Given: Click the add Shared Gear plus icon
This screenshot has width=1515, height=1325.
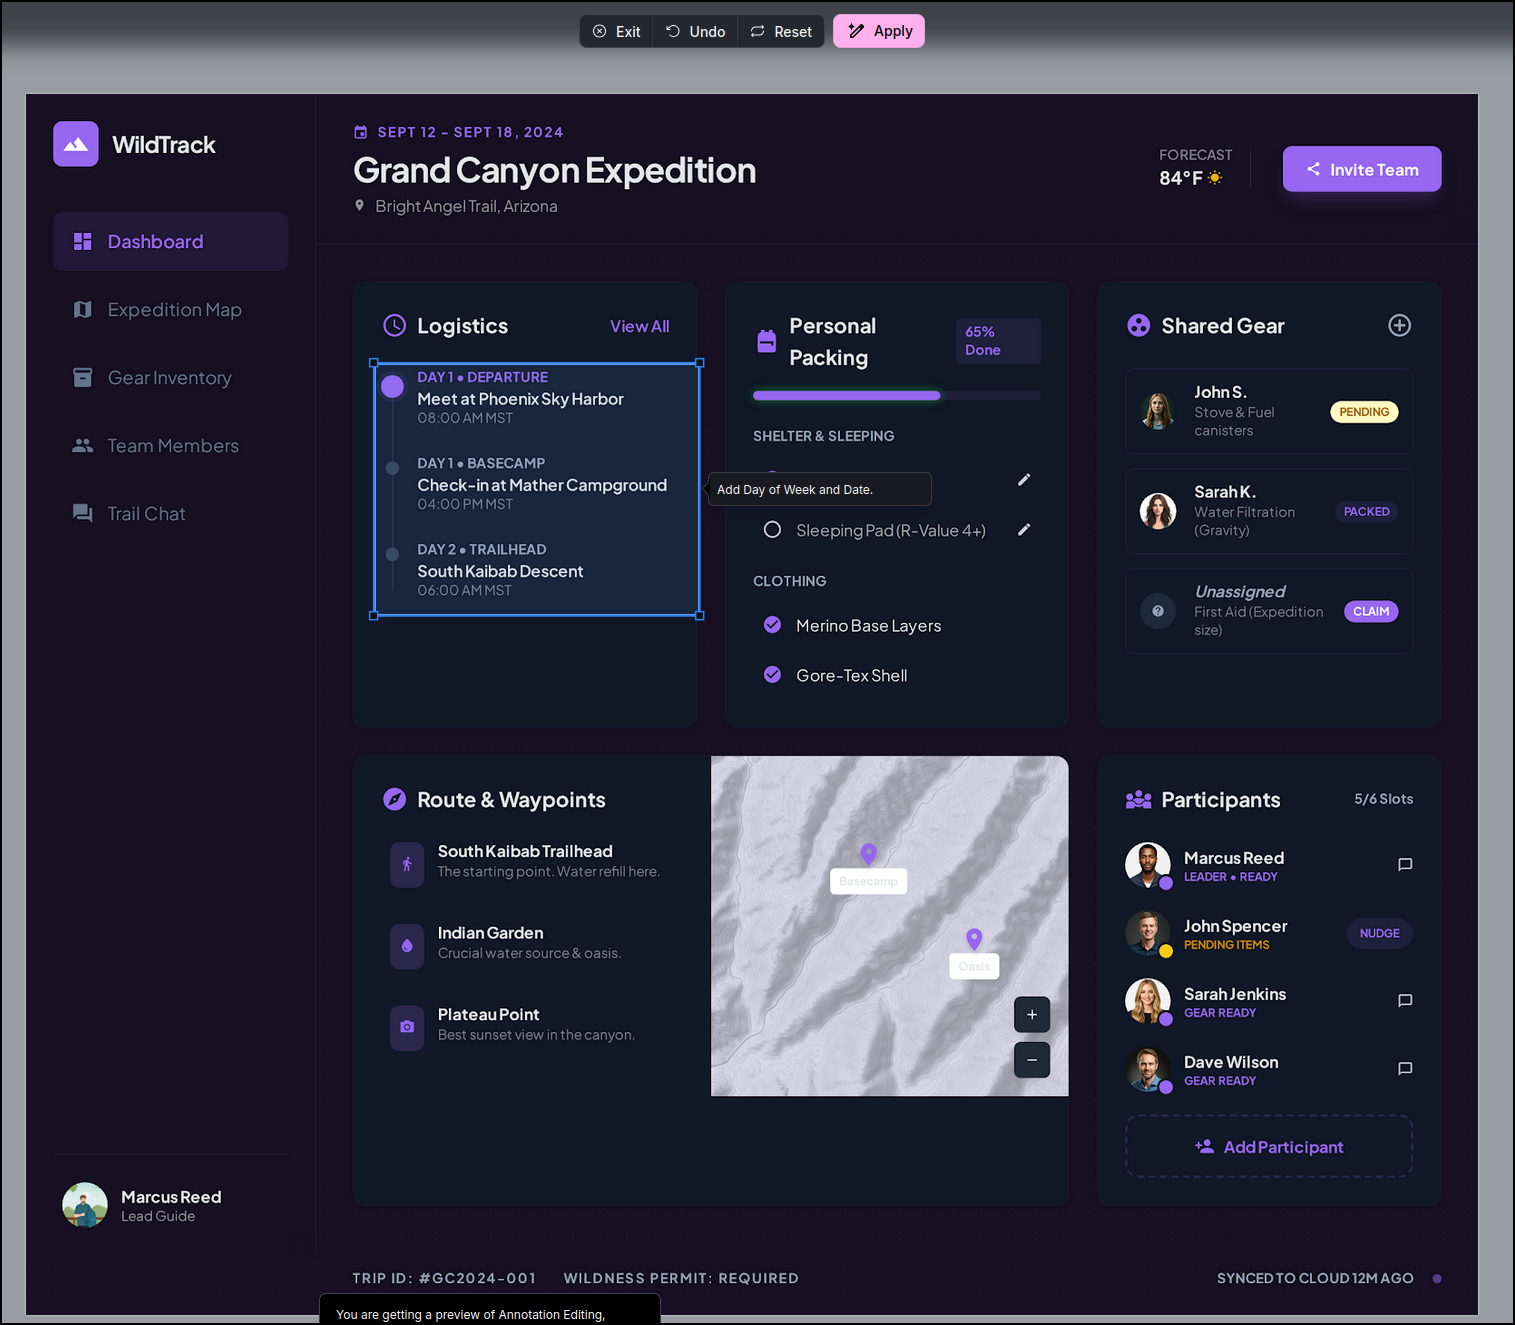Looking at the screenshot, I should pyautogui.click(x=1399, y=326).
